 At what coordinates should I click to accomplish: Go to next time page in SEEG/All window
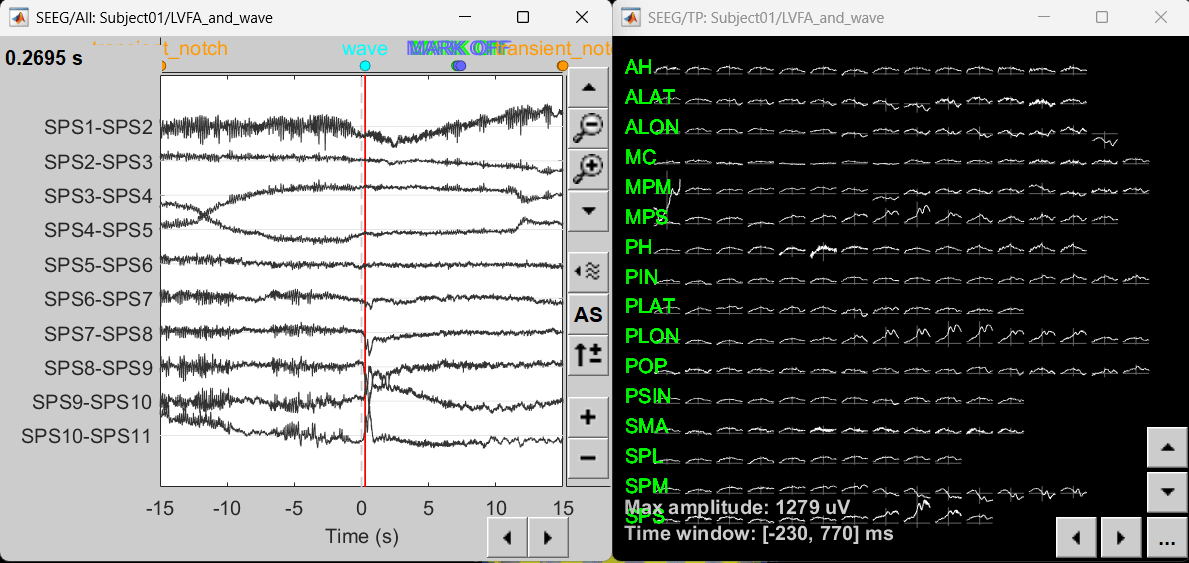547,537
